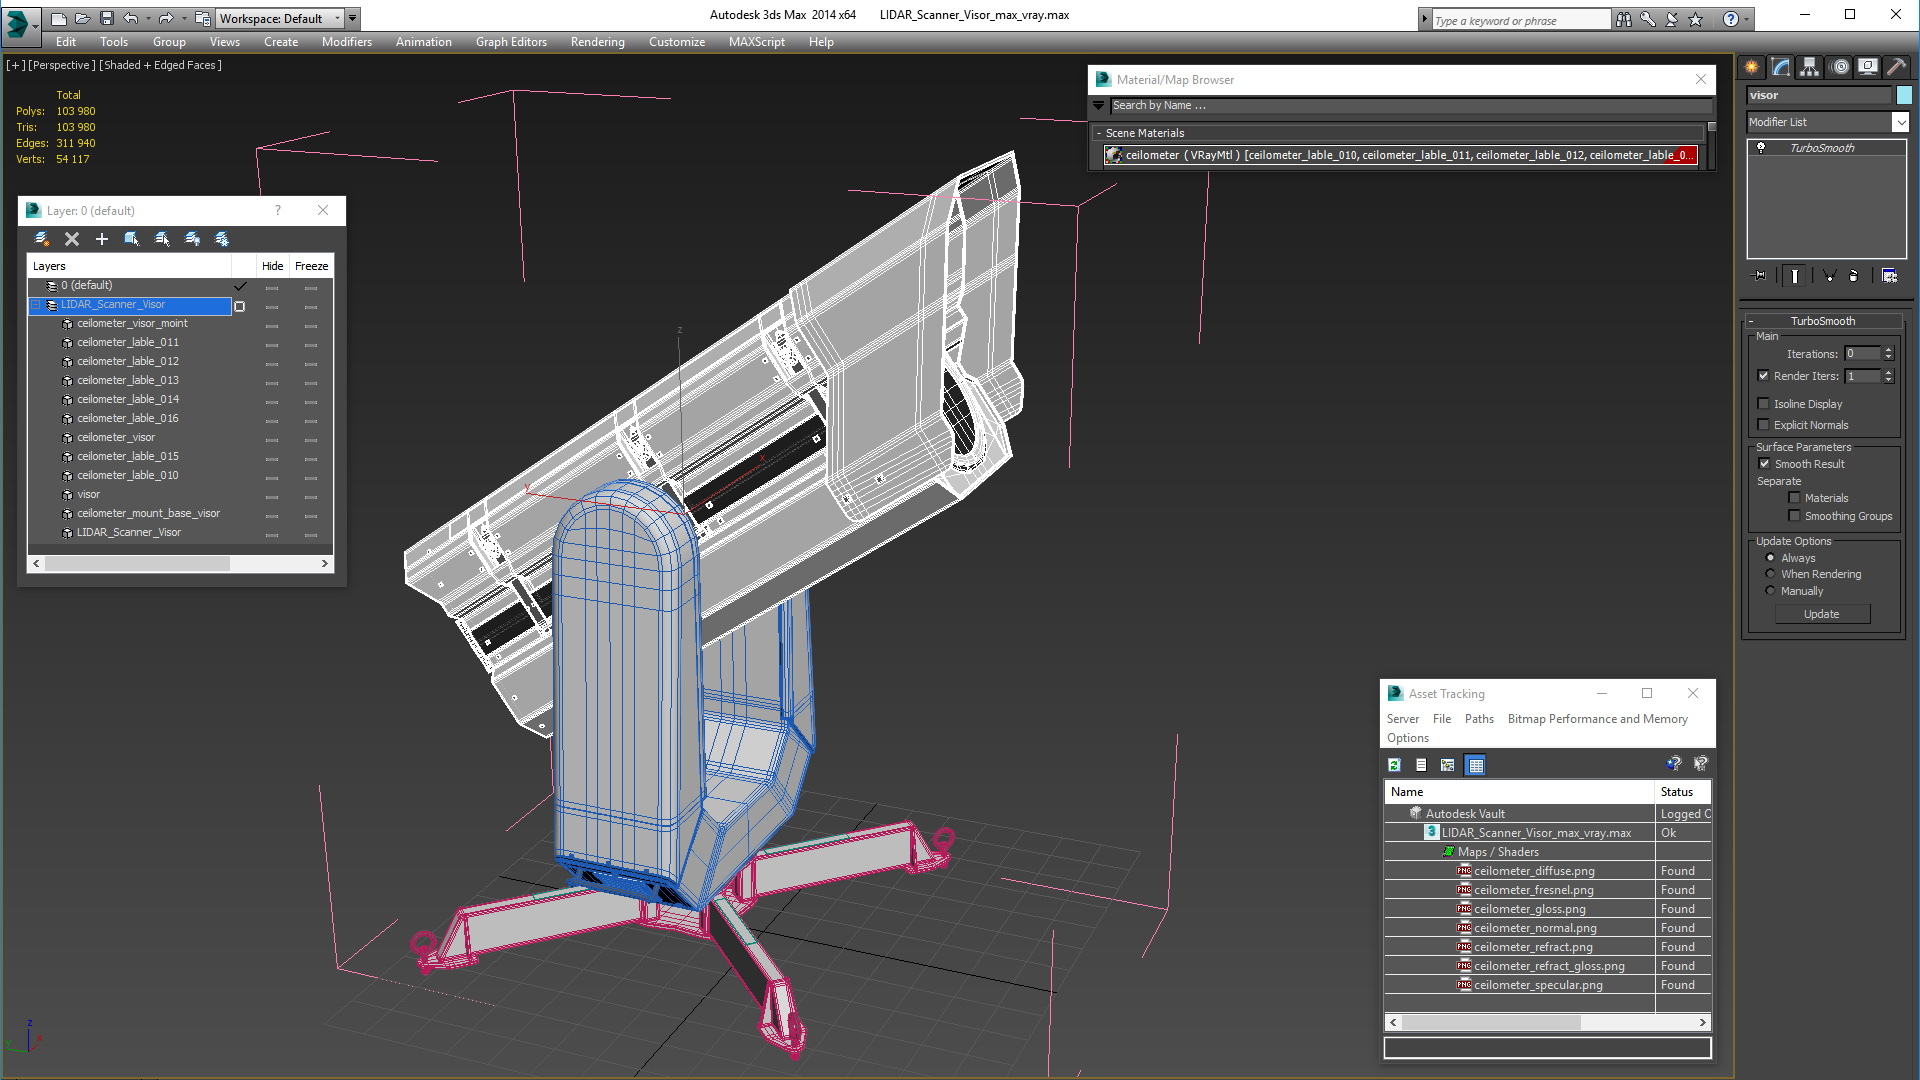Open the Workspace Default dropdown
The image size is (1920, 1080).
[x=337, y=18]
